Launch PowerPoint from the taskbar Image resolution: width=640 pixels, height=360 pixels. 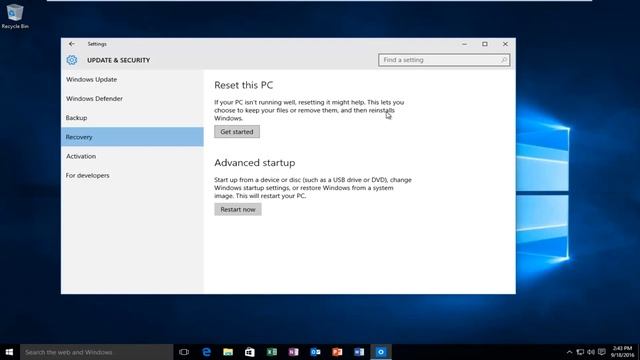tap(337, 352)
